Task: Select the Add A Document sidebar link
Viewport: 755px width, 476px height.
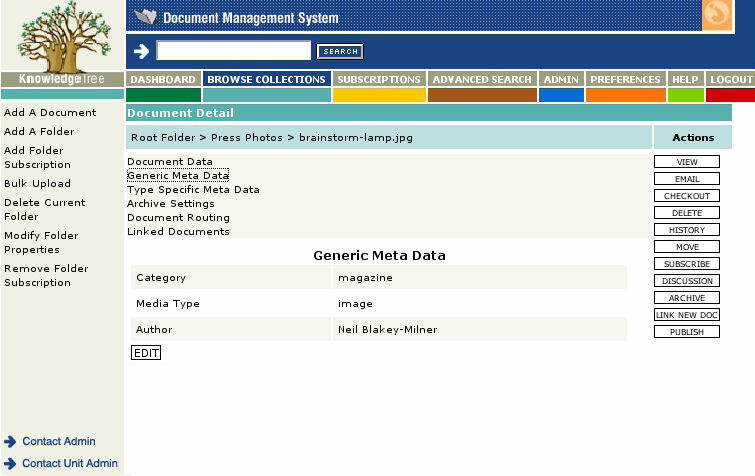Action: click(x=50, y=113)
